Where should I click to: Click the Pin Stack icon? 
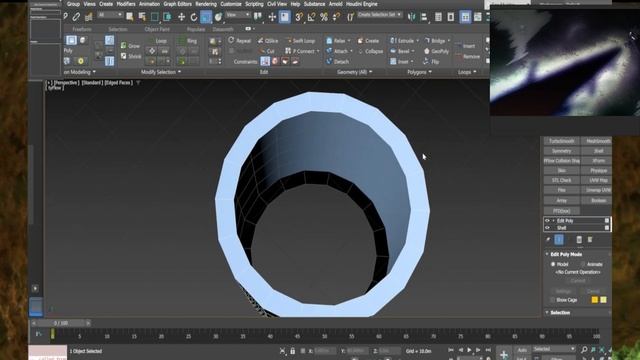point(548,240)
